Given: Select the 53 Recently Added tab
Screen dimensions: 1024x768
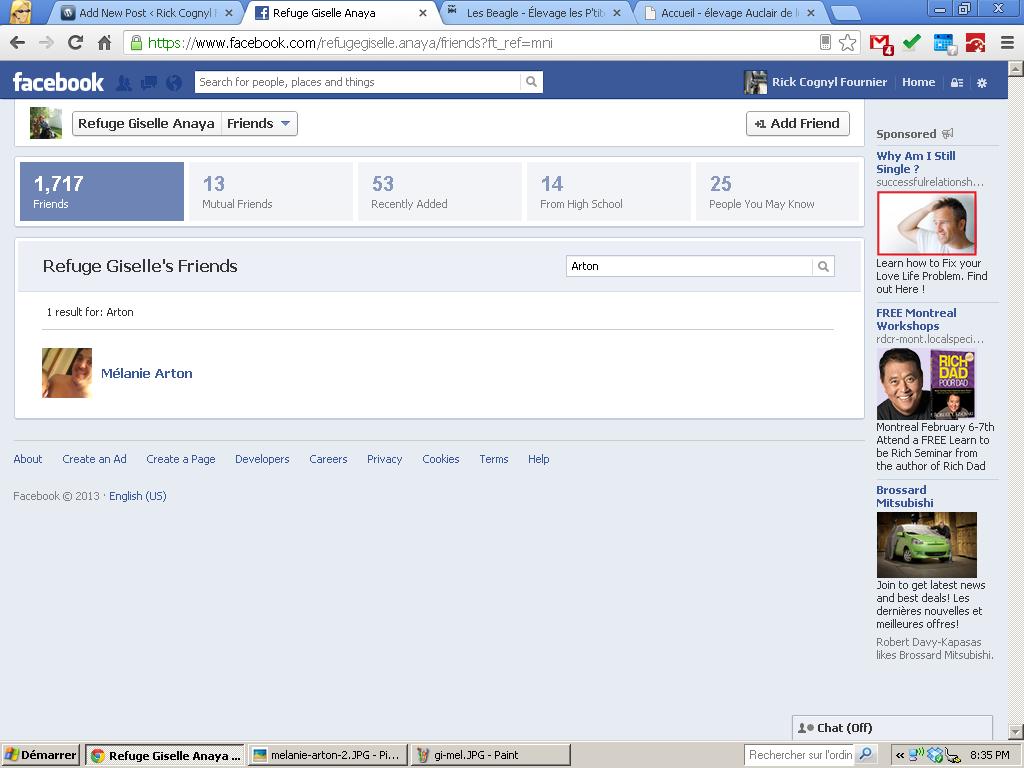Looking at the screenshot, I should point(440,191).
